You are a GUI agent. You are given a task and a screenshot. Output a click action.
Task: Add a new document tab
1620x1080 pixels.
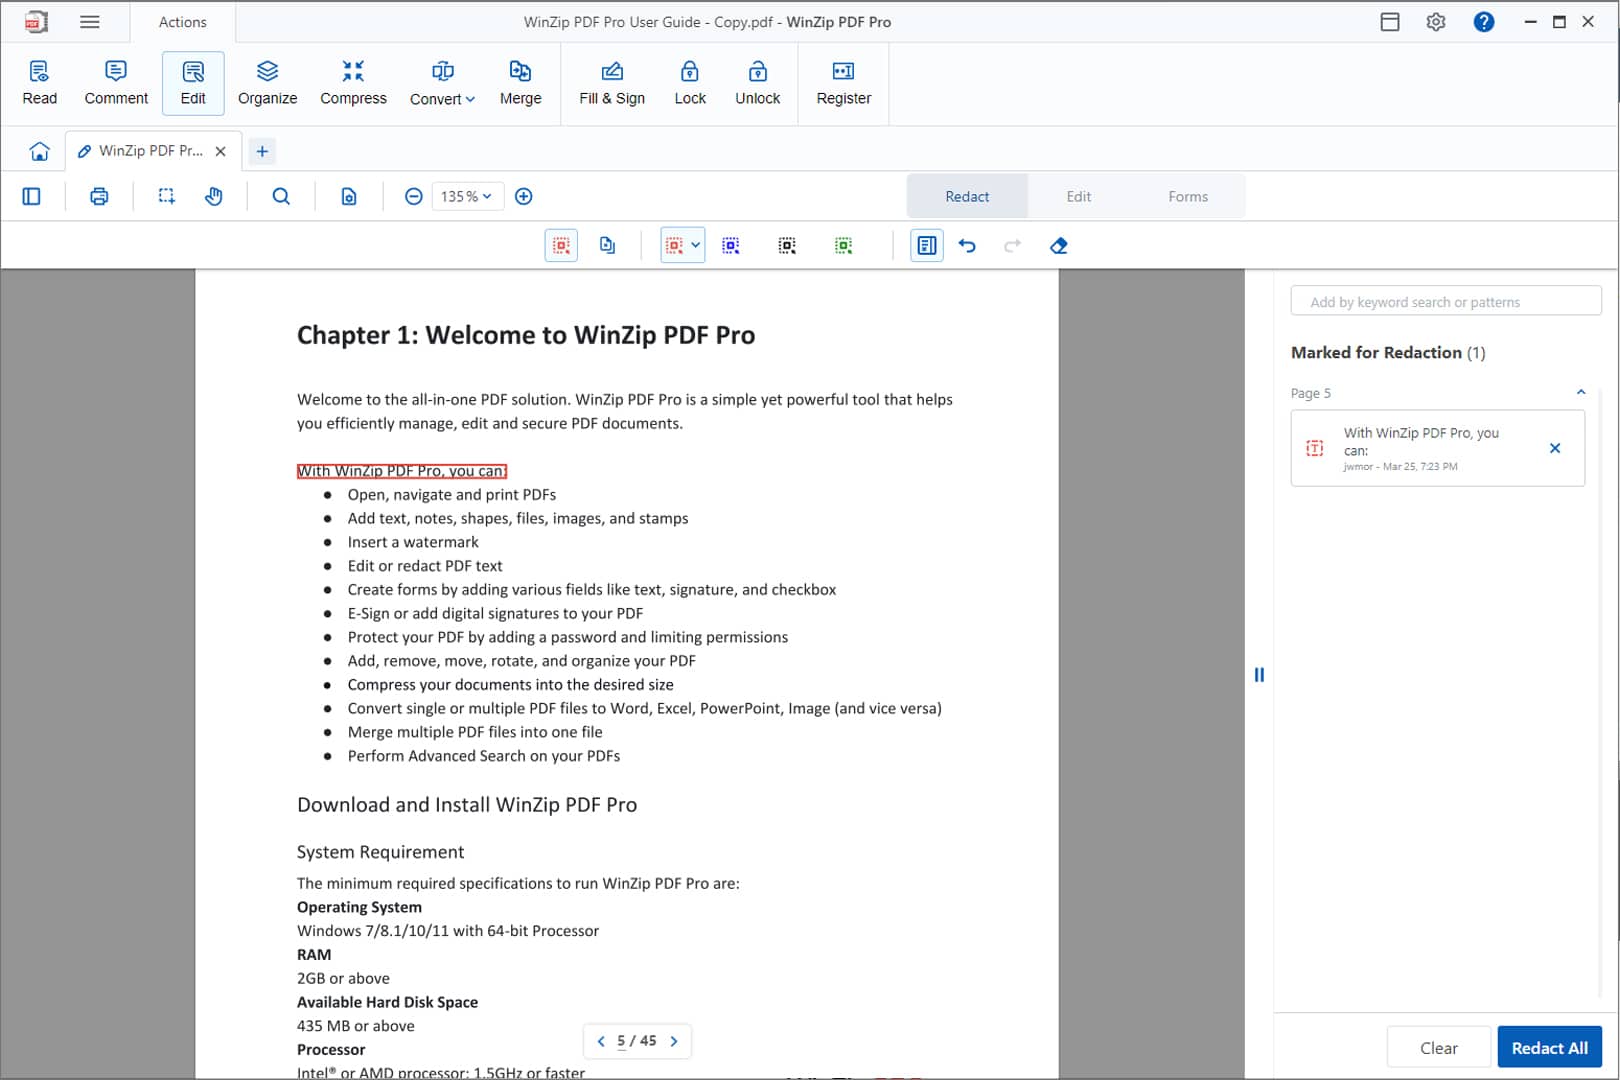pos(262,151)
